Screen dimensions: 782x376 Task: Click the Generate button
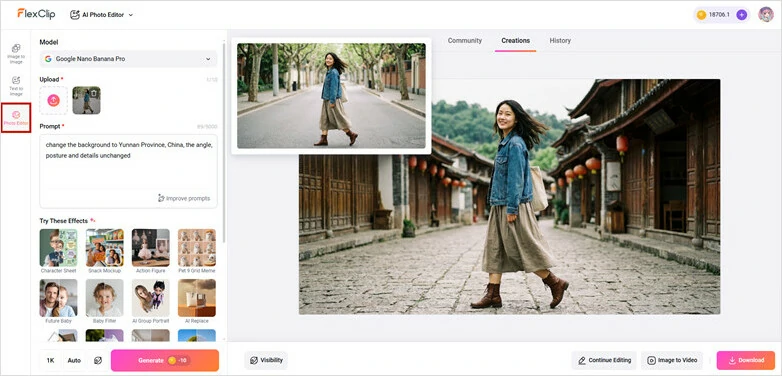pyautogui.click(x=165, y=360)
